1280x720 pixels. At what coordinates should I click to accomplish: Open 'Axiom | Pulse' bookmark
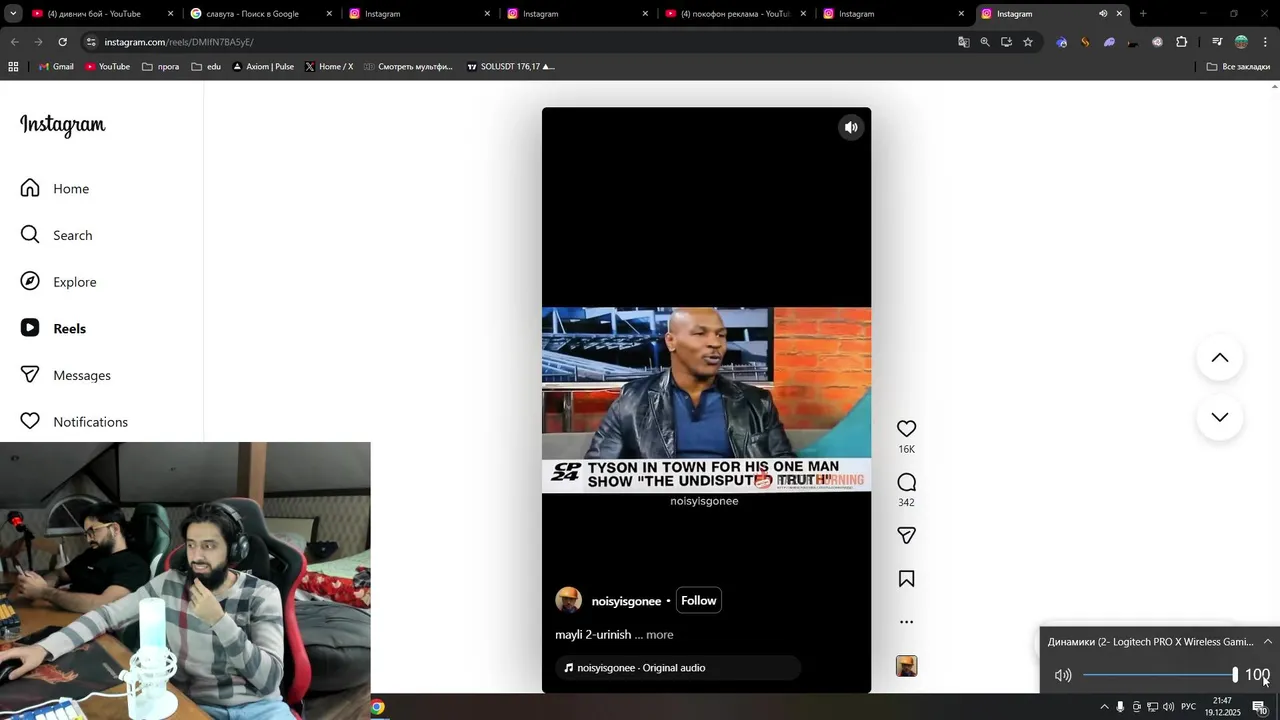click(263, 67)
